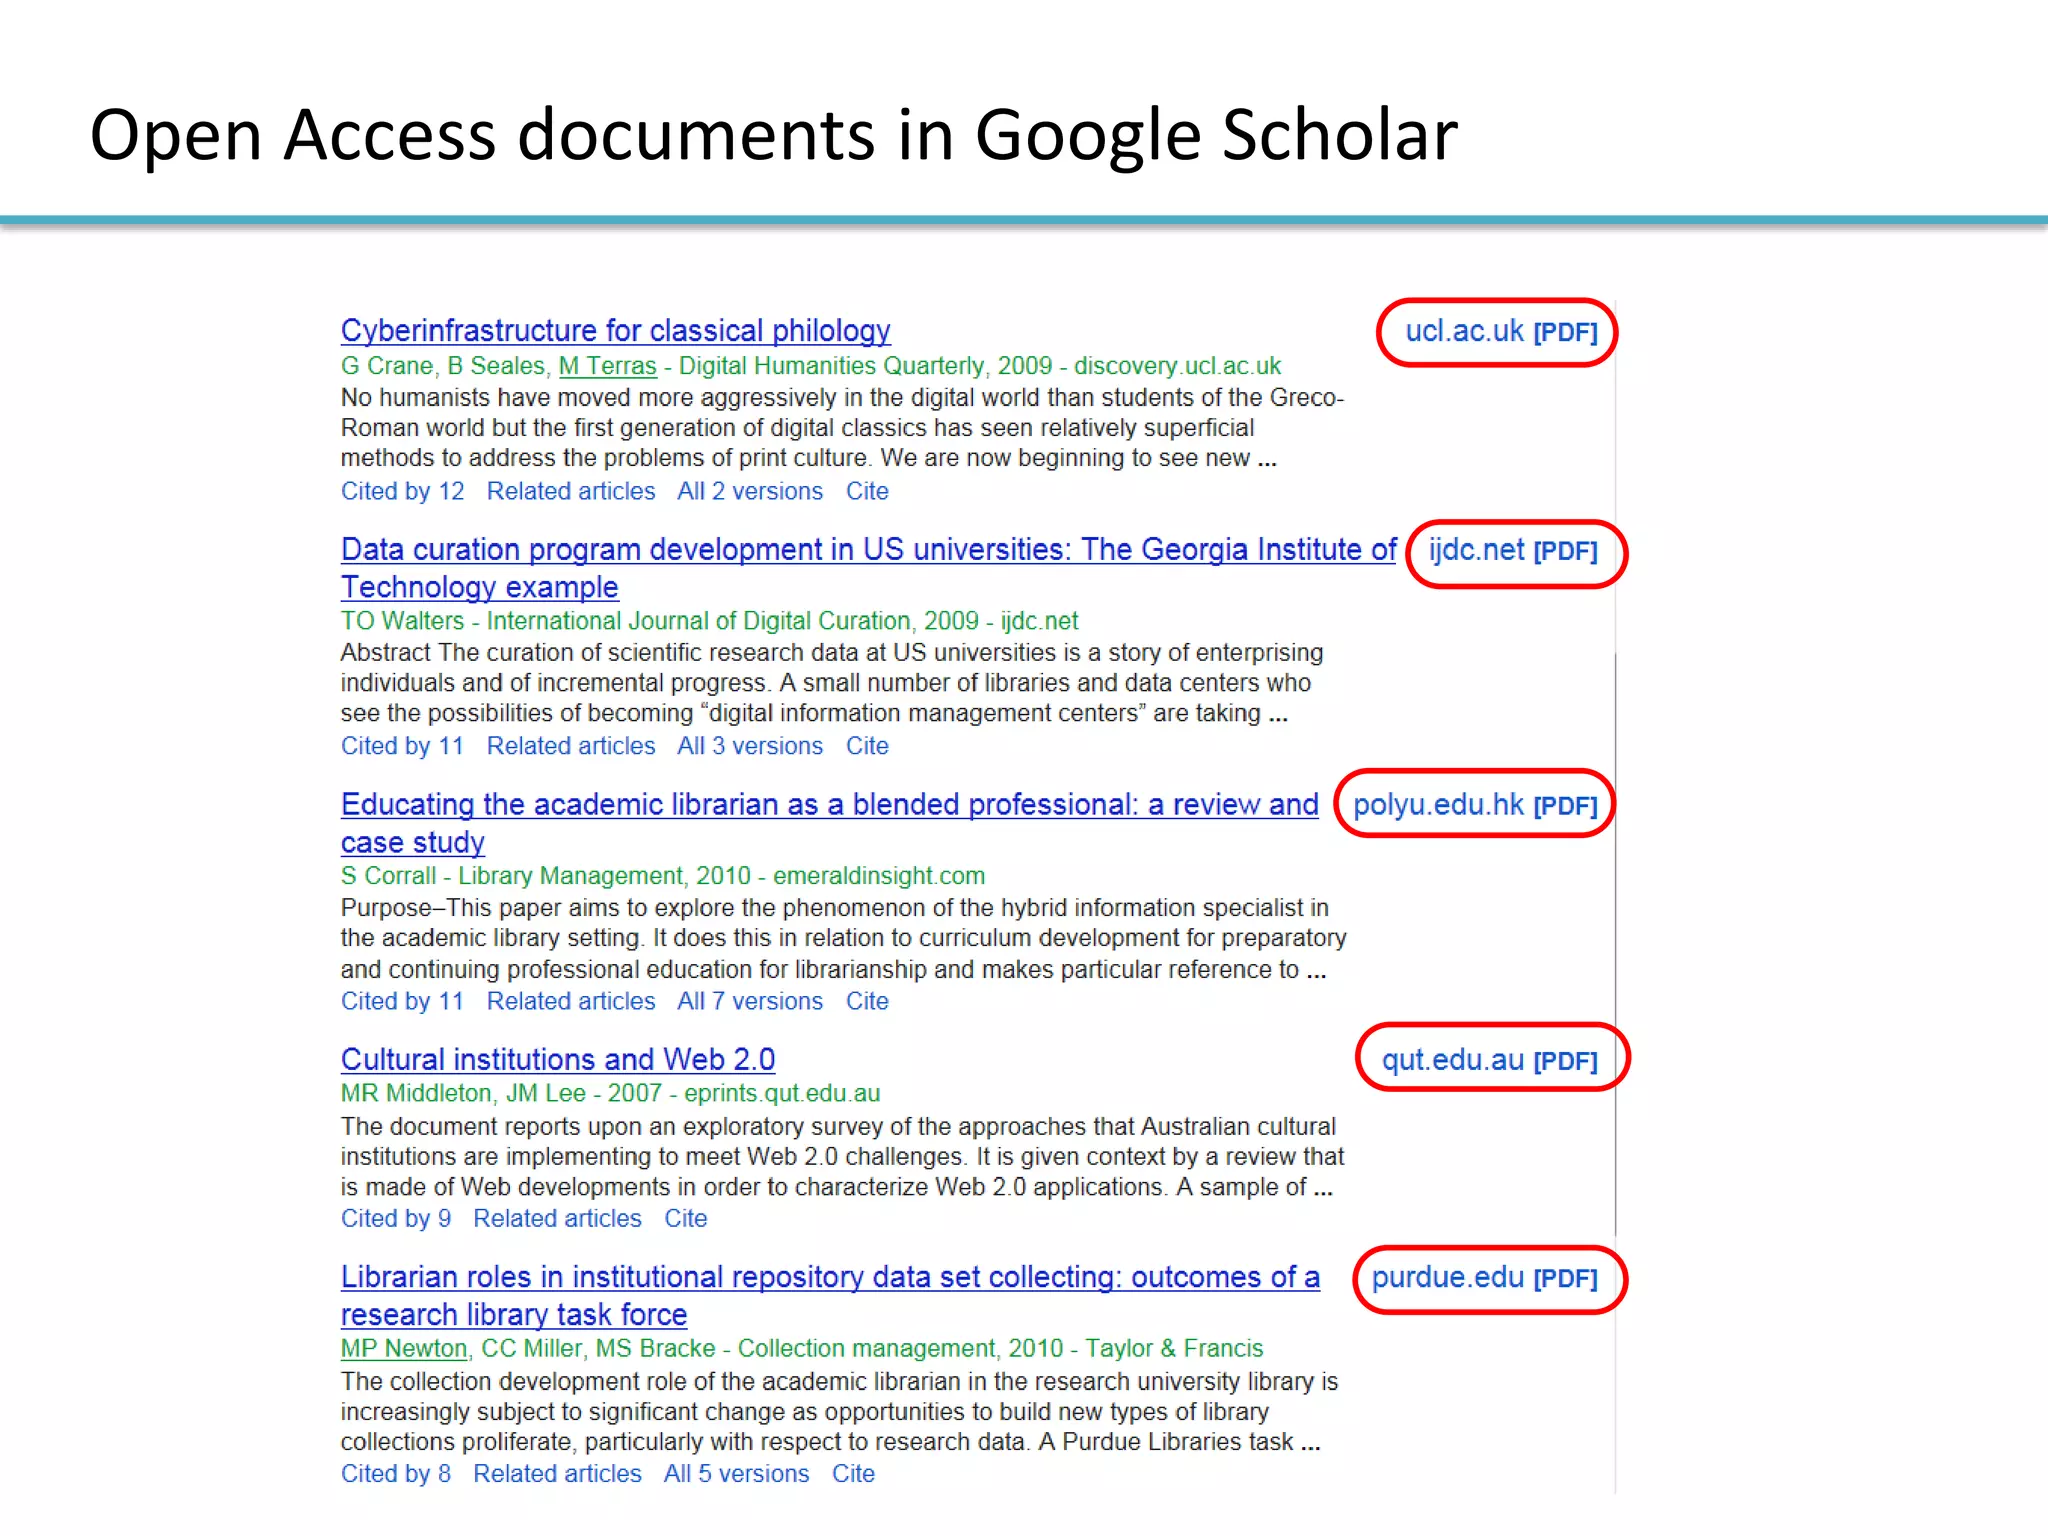Select text 'Taylor & Francis' publisher
The width and height of the screenshot is (2048, 1536).
(x=1174, y=1349)
